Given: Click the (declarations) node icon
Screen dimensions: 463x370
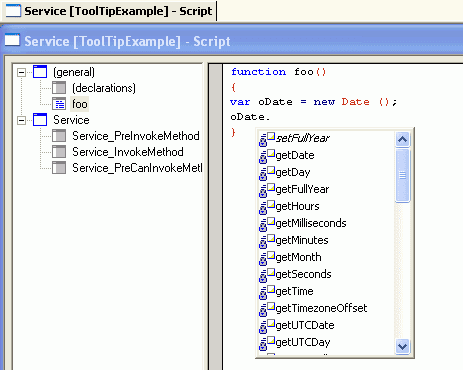Looking at the screenshot, I should [59, 88].
